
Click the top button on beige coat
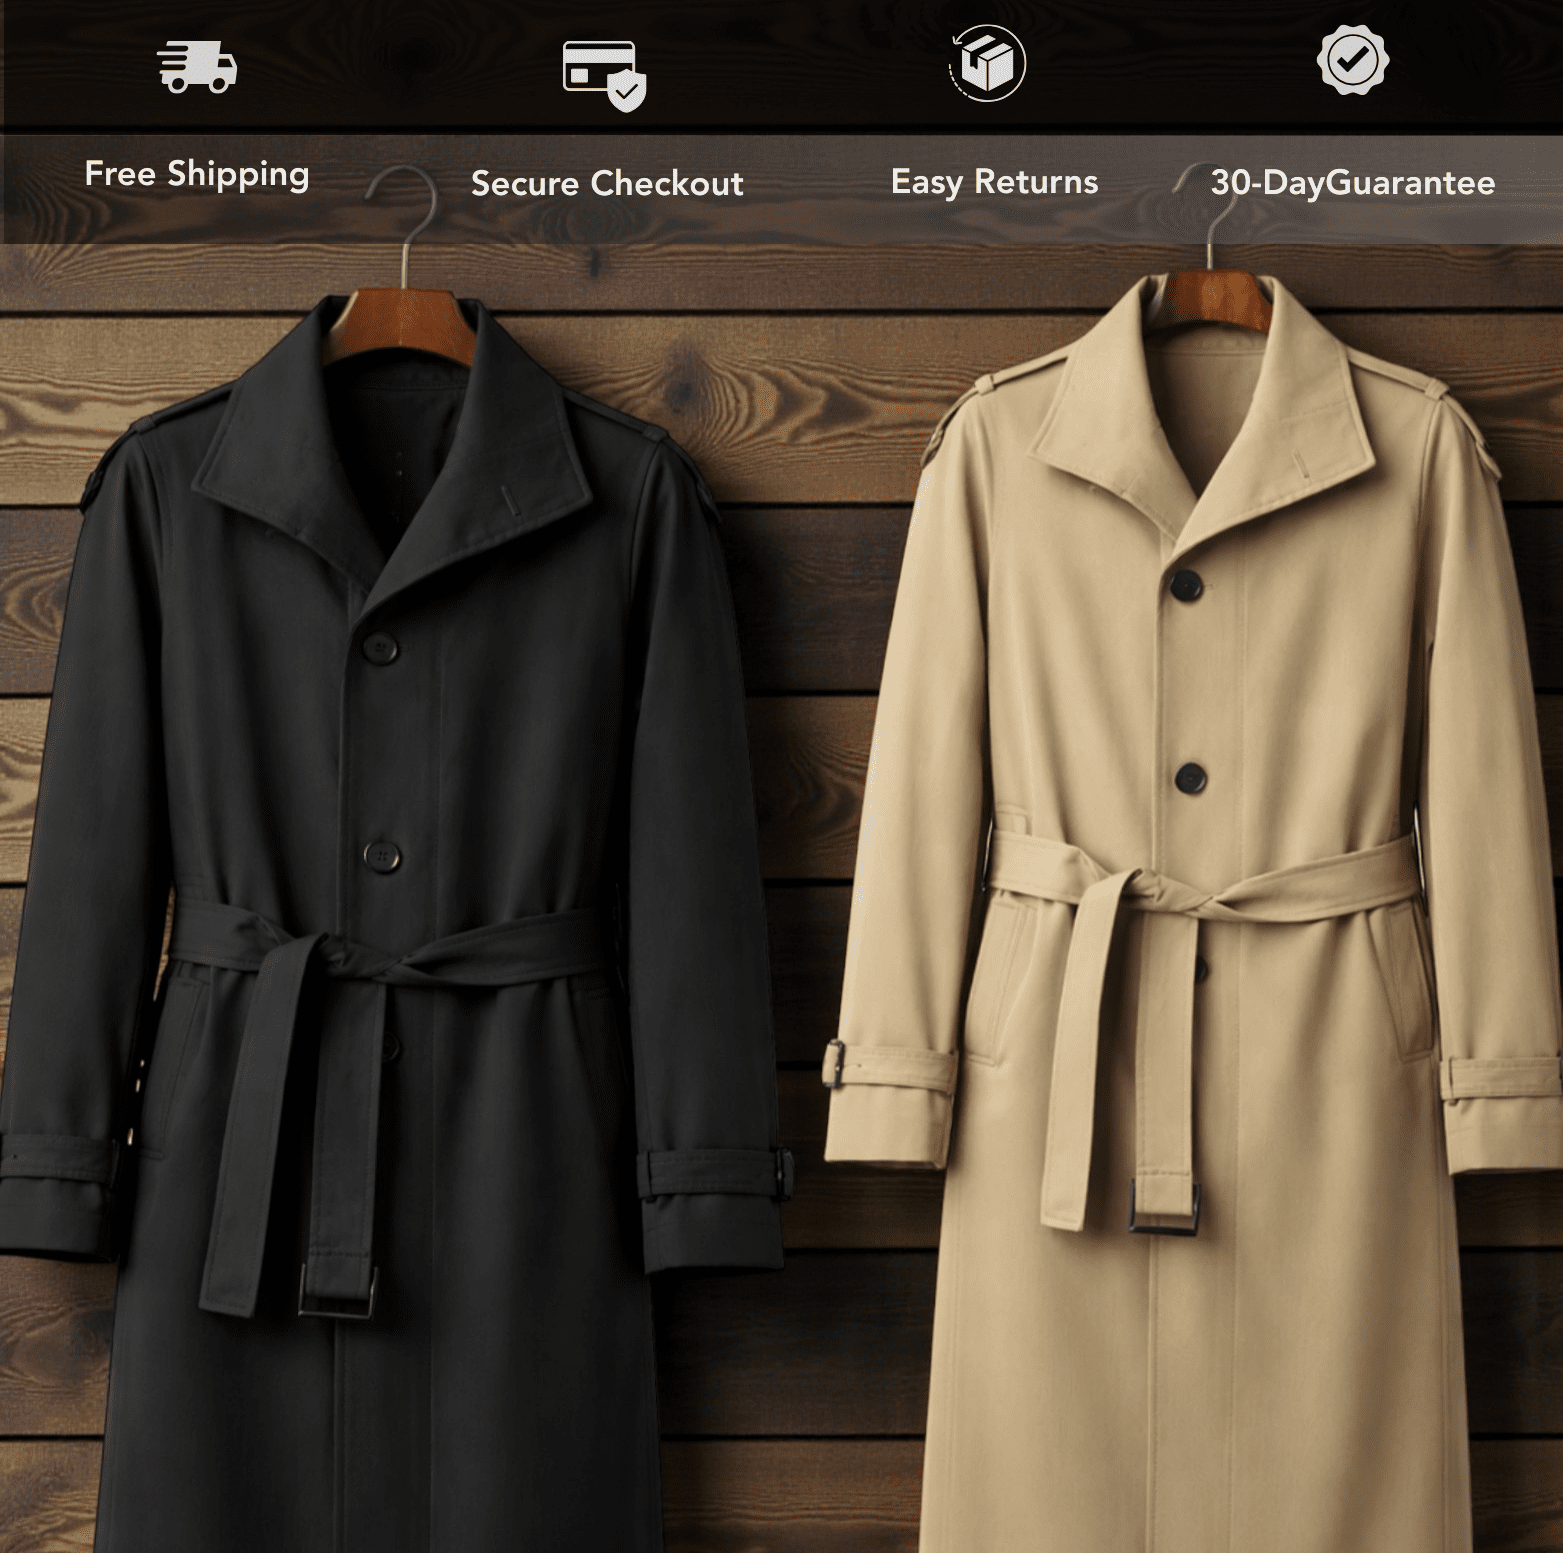pyautogui.click(x=1187, y=587)
